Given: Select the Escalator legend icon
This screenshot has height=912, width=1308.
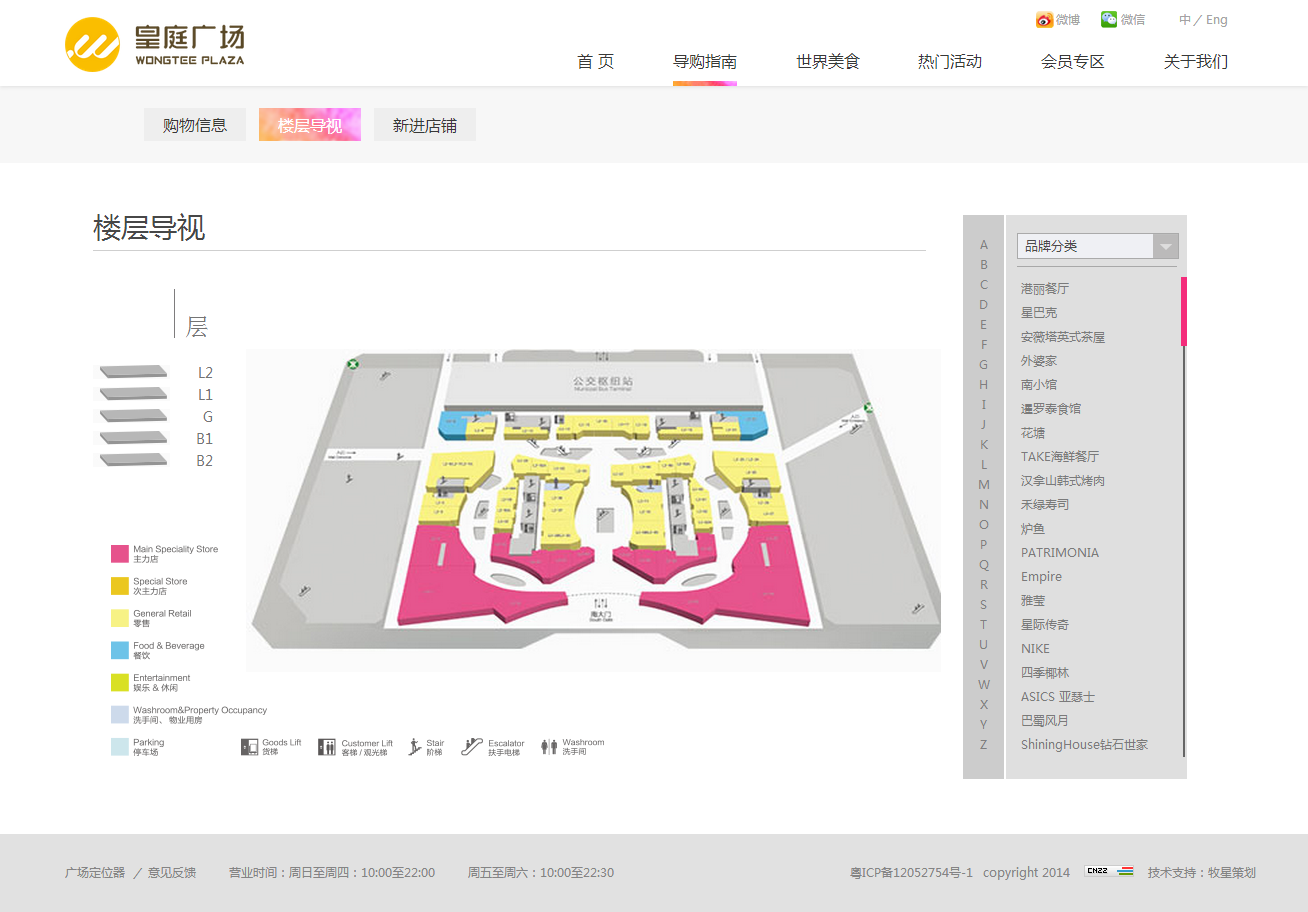Looking at the screenshot, I should point(470,745).
